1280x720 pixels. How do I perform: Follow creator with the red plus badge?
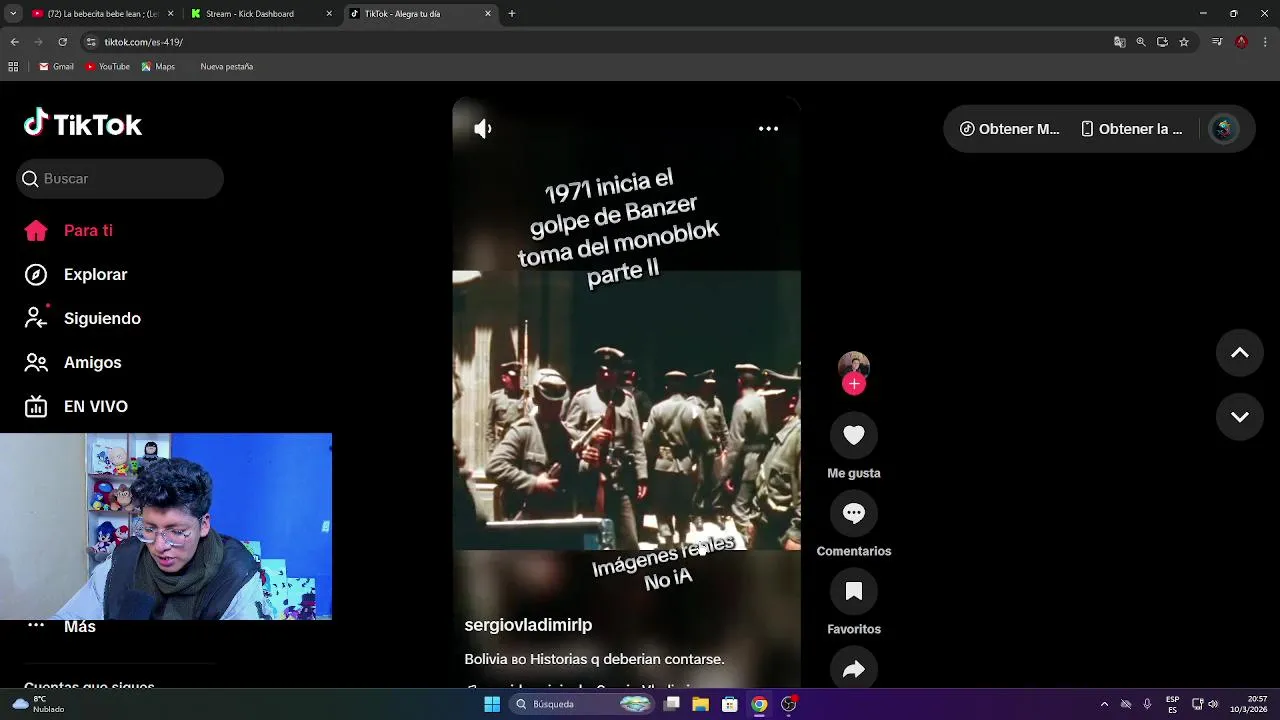(853, 384)
